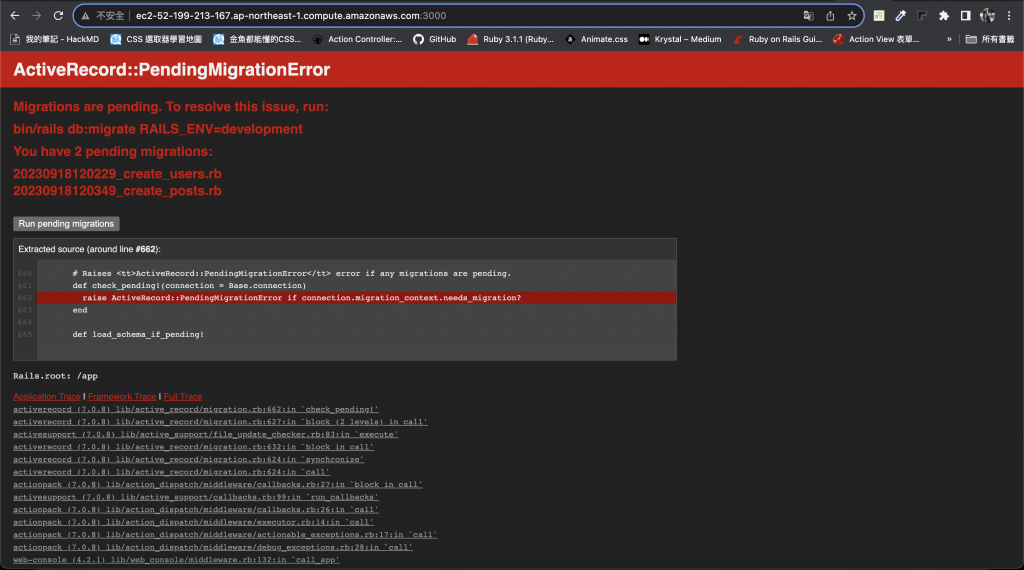The width and height of the screenshot is (1024, 570).
Task: Click the dark square extension icon
Action: 922,16
